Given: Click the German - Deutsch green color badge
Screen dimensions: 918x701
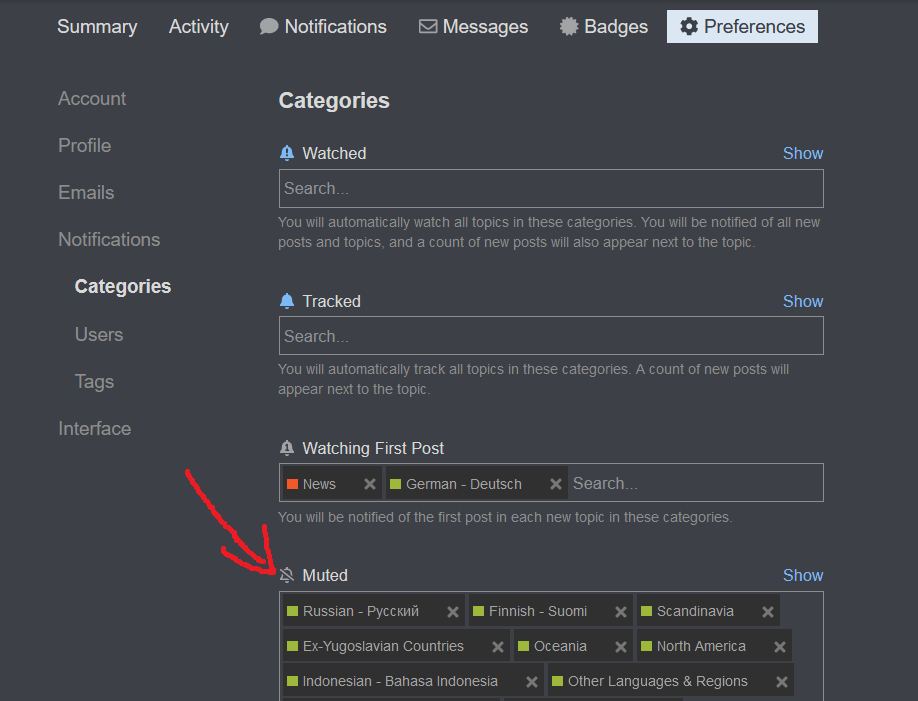Looking at the screenshot, I should [x=395, y=484].
